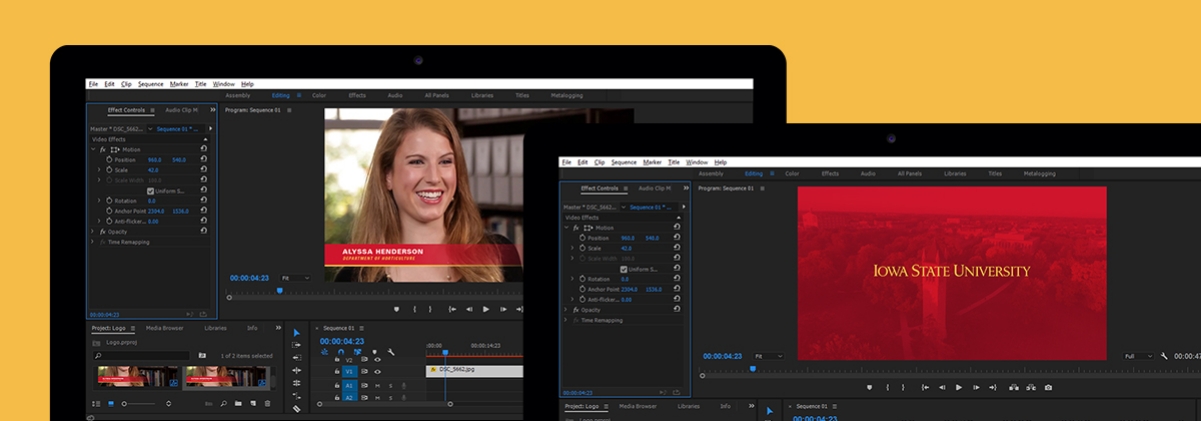The image size is (1201, 421).
Task: Toggle Uniform Scale checkbox in right window
Action: click(x=624, y=269)
